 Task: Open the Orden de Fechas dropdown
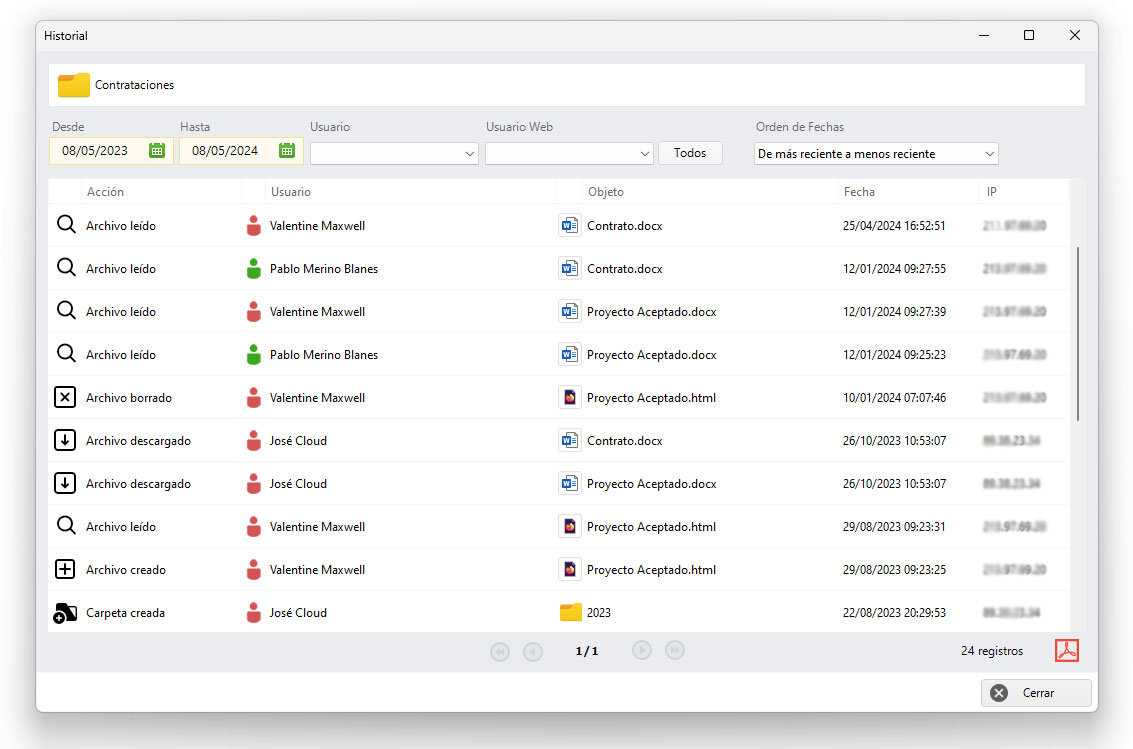coord(876,153)
